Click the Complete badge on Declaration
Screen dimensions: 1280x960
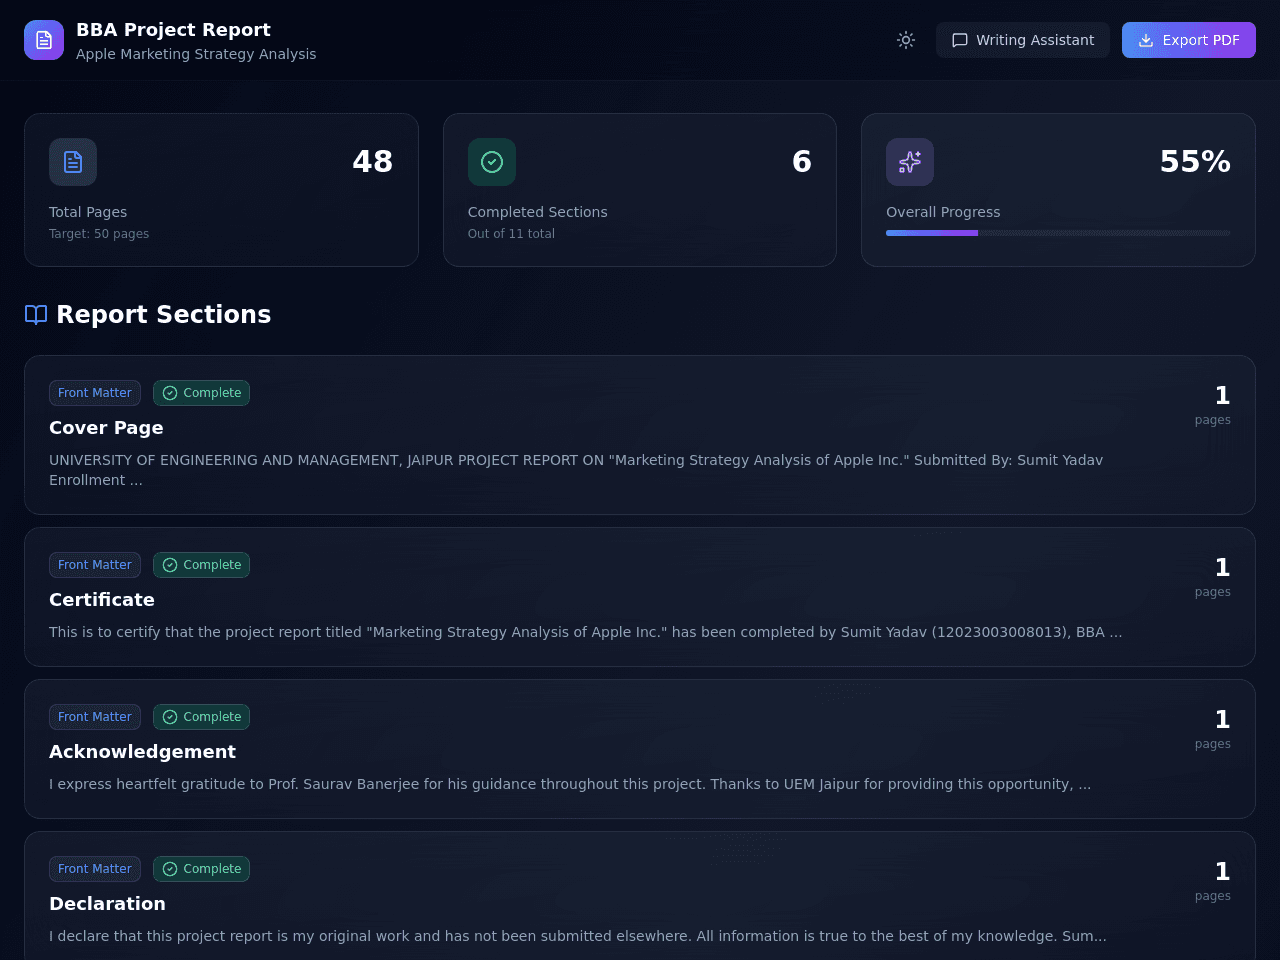201,869
